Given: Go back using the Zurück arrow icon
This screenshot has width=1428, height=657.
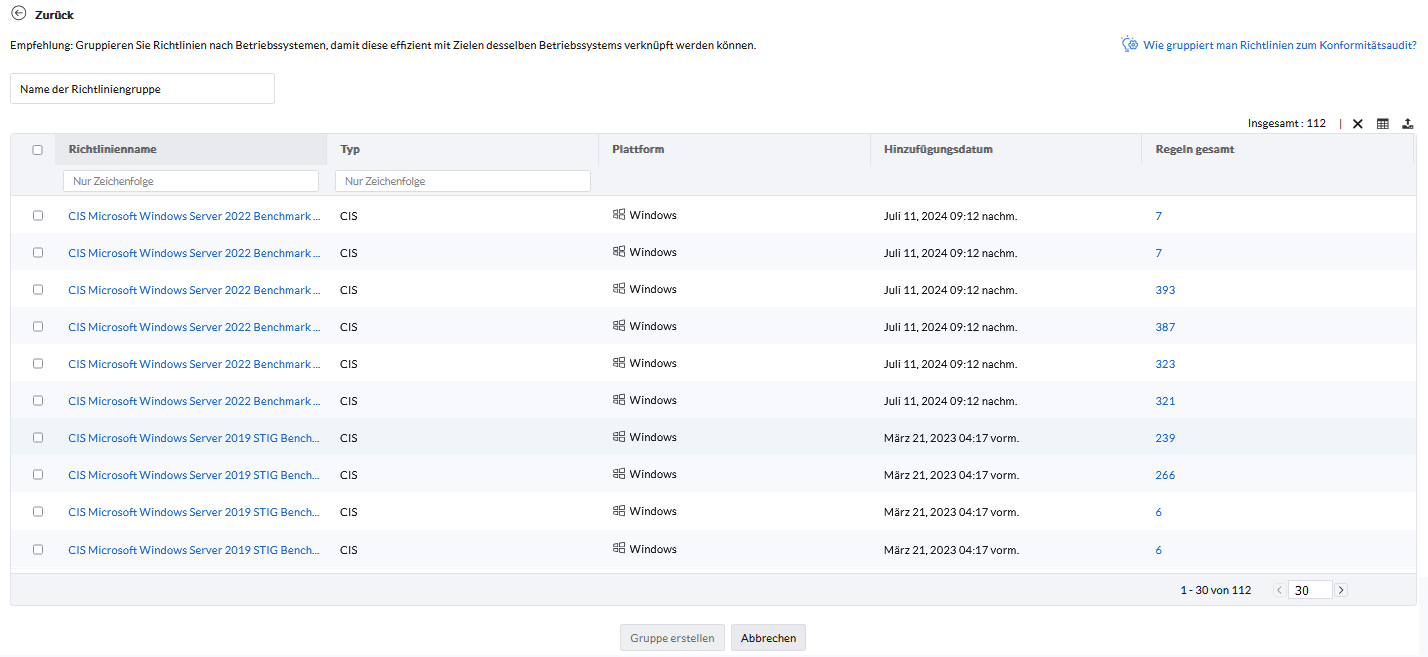Looking at the screenshot, I should point(18,14).
